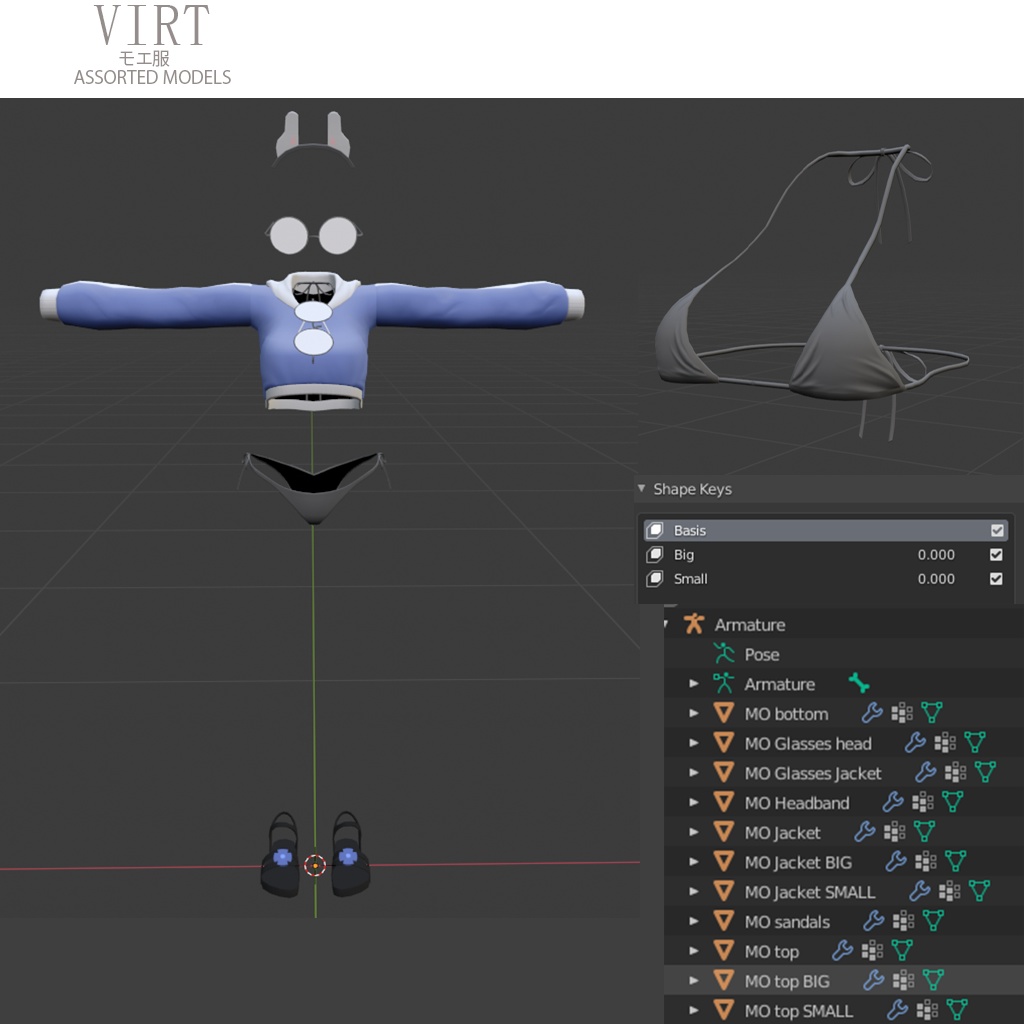The image size is (1024, 1024).
Task: Click the wrench modifier icon on MO bottom
Action: (x=872, y=712)
